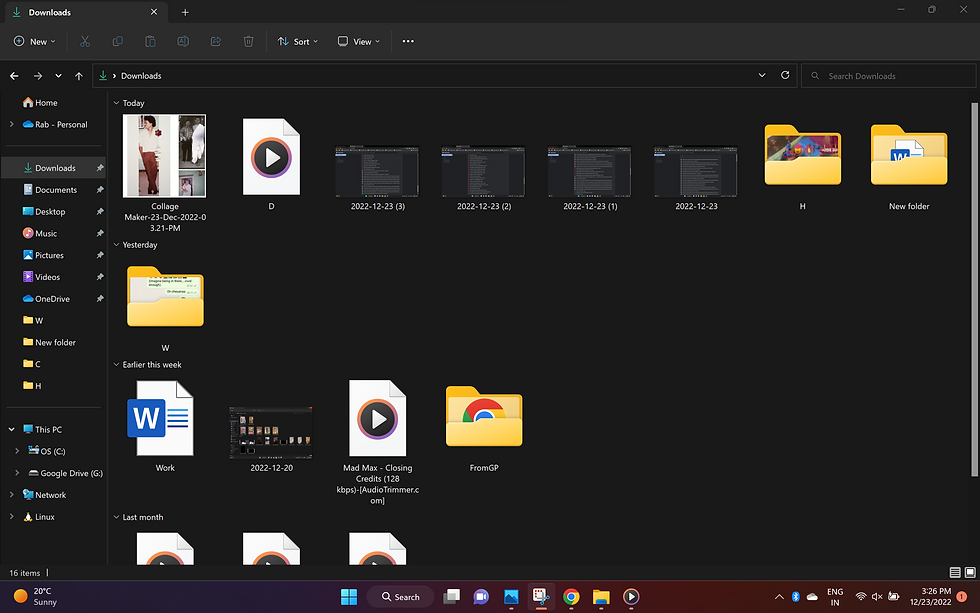Image resolution: width=980 pixels, height=613 pixels.
Task: Go back with the left arrow
Action: (x=14, y=76)
